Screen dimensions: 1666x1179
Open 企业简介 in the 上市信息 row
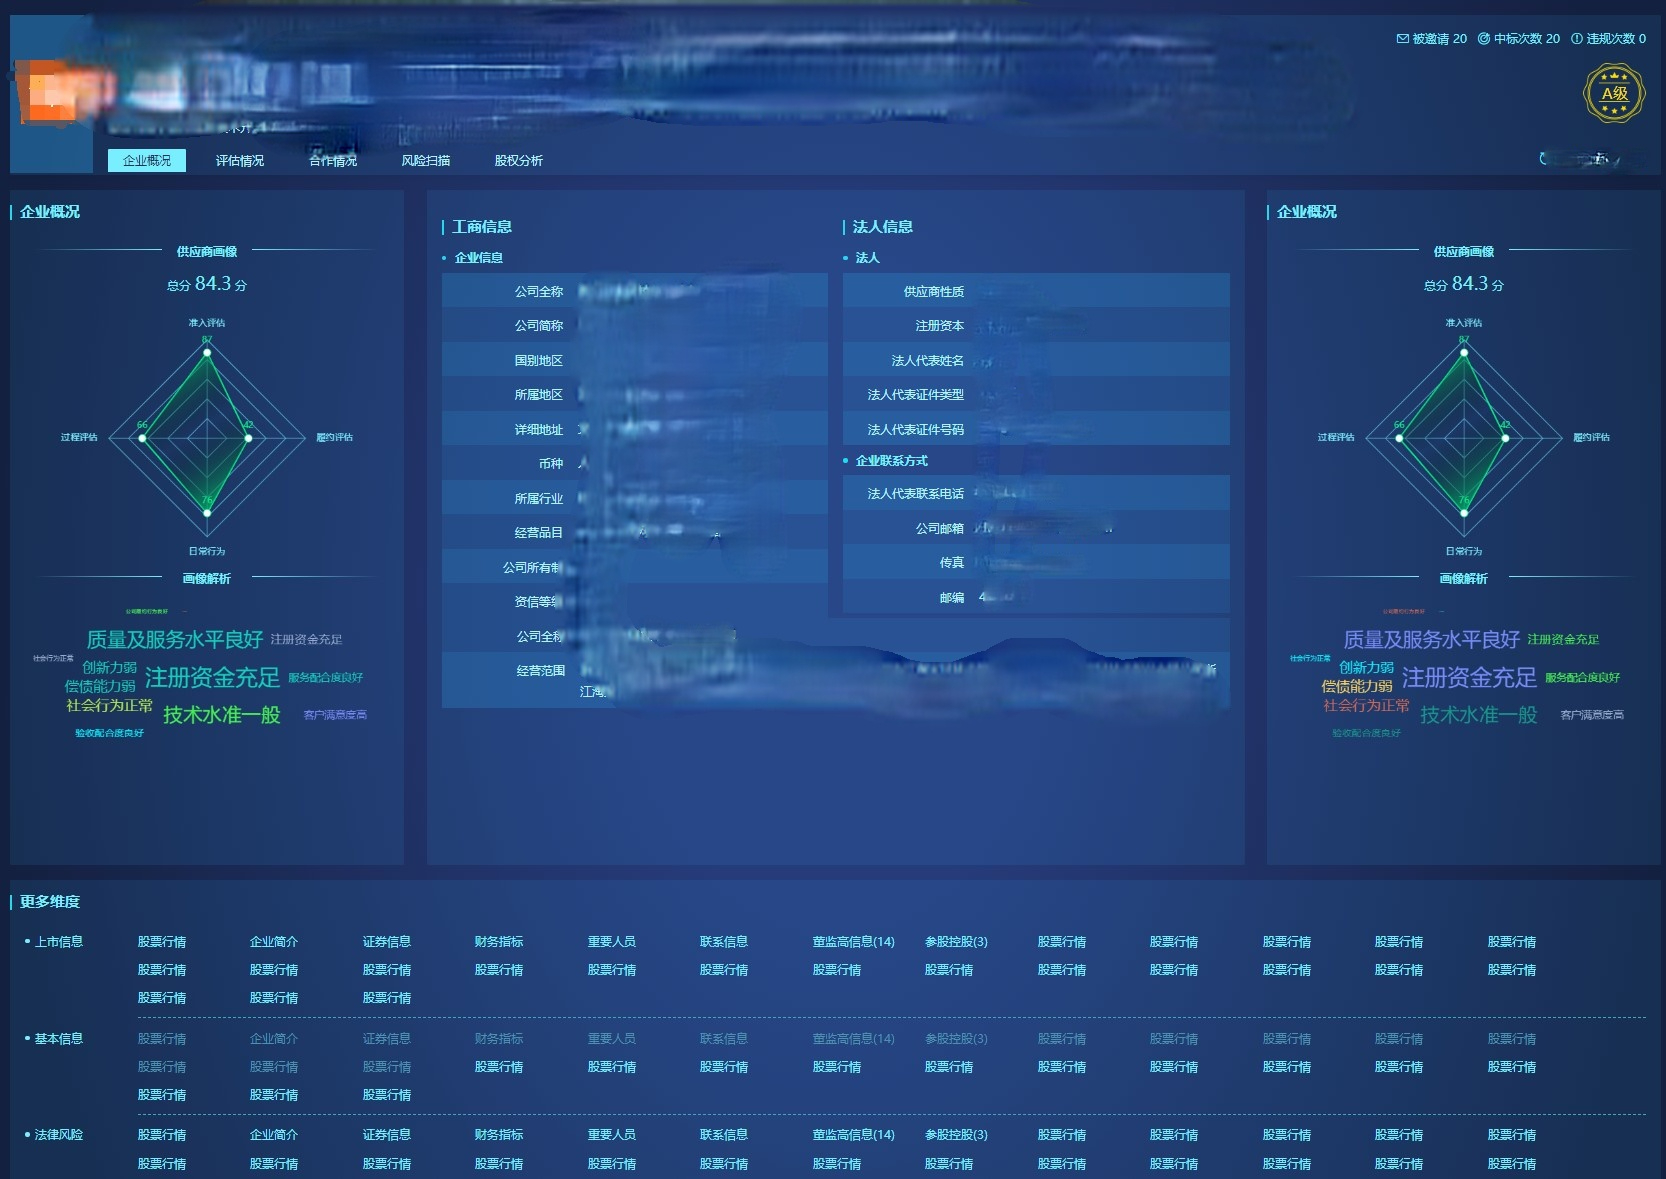274,942
